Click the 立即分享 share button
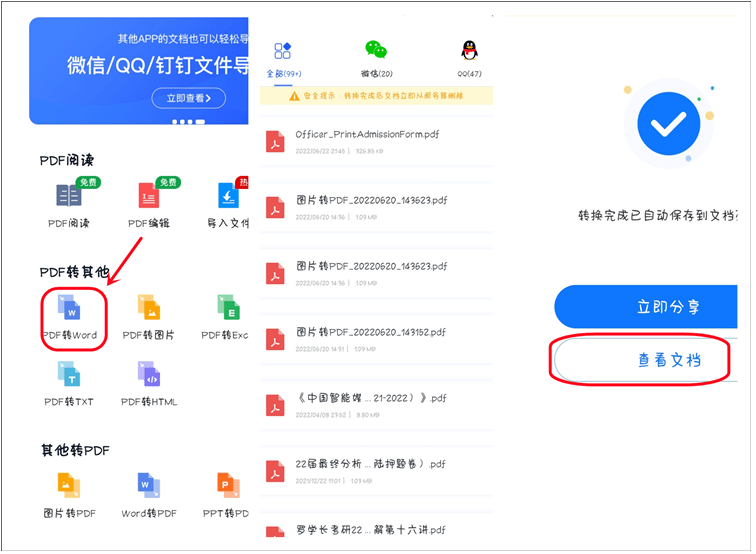Viewport: 756px width, 554px height. 645,306
